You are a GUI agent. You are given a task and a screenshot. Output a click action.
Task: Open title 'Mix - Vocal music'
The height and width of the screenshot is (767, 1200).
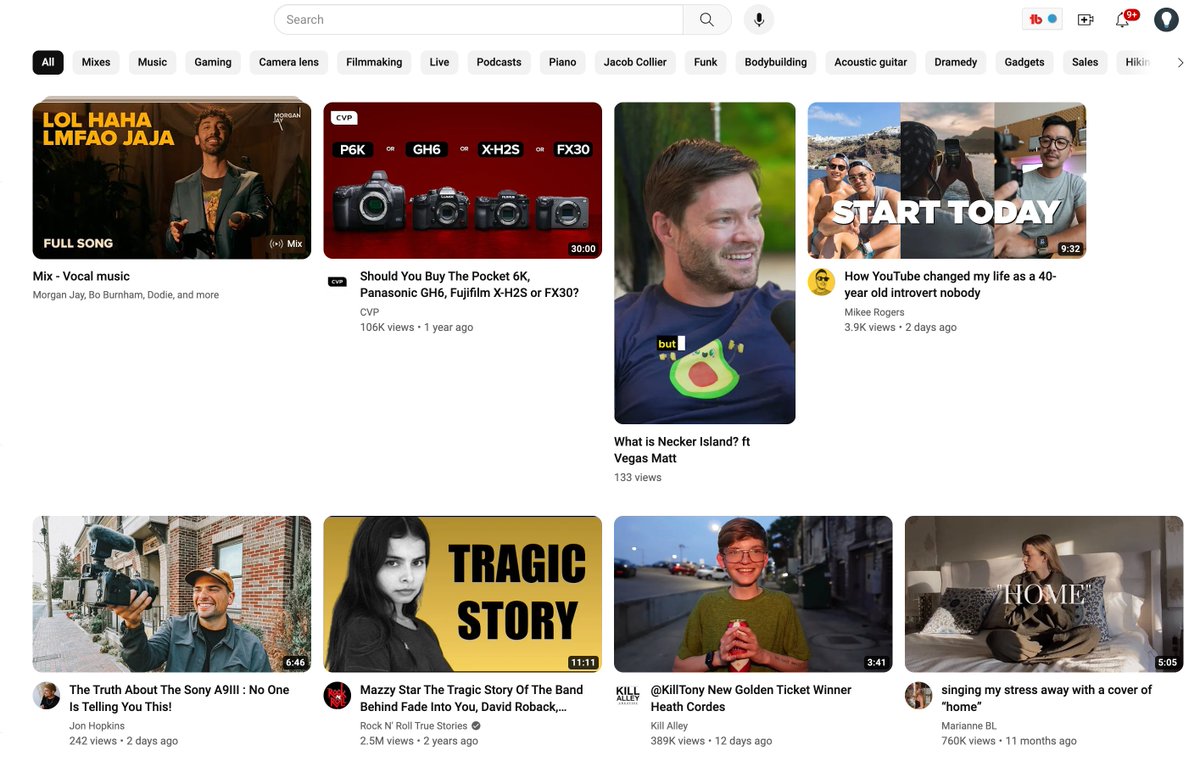point(81,276)
